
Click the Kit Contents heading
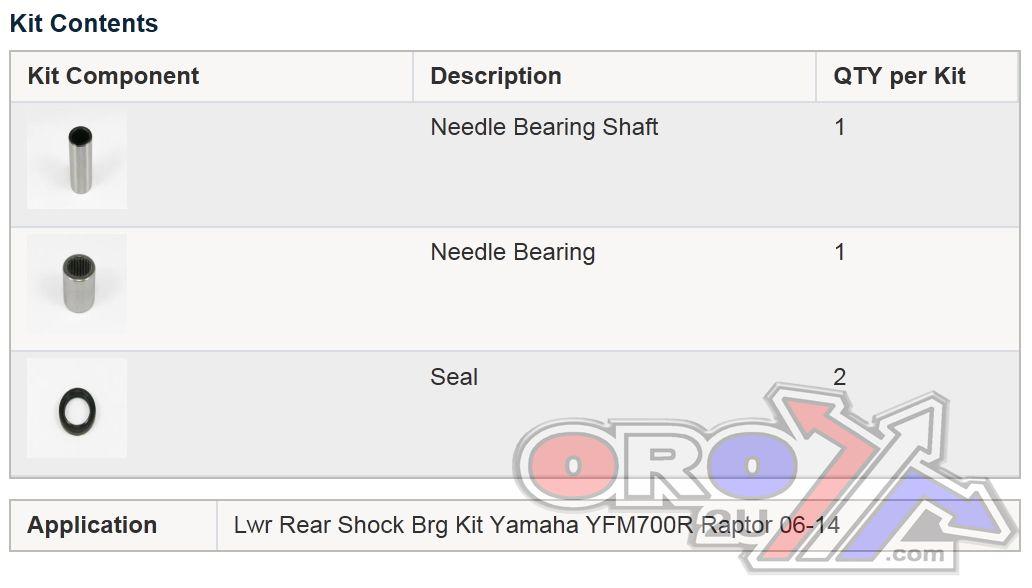click(x=84, y=23)
